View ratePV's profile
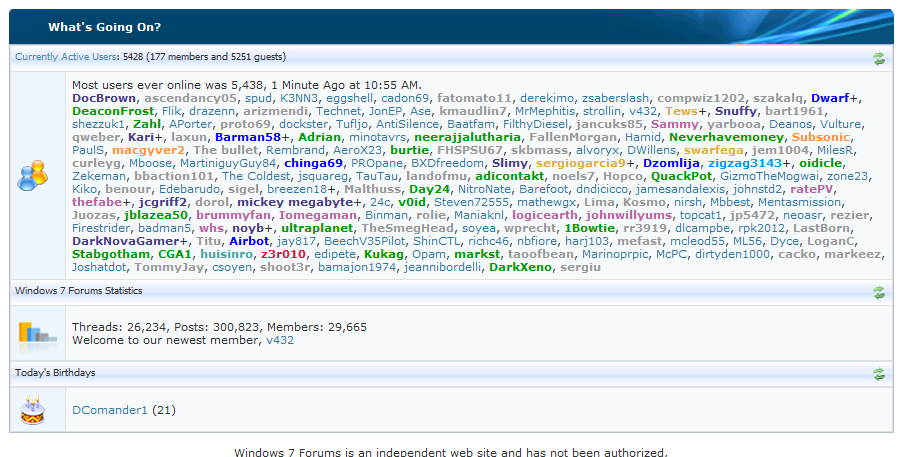The width and height of the screenshot is (915, 457). [x=812, y=189]
